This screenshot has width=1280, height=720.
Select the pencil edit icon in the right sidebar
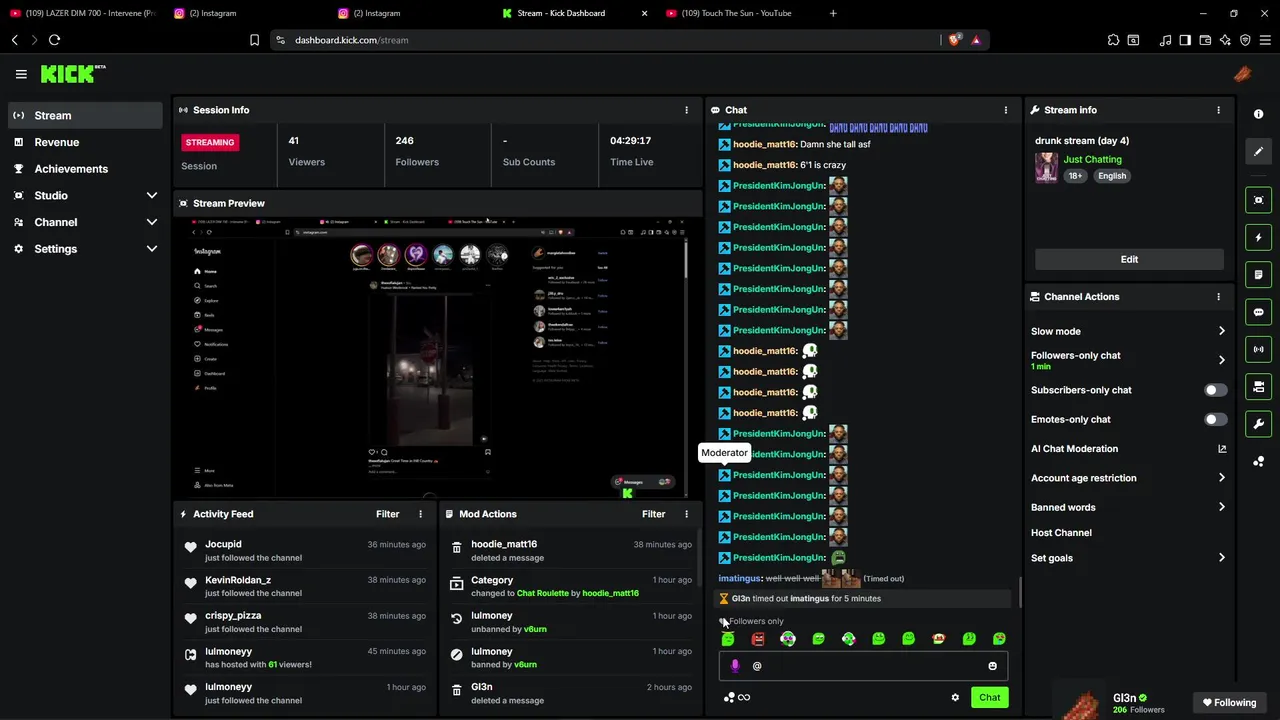(1259, 151)
